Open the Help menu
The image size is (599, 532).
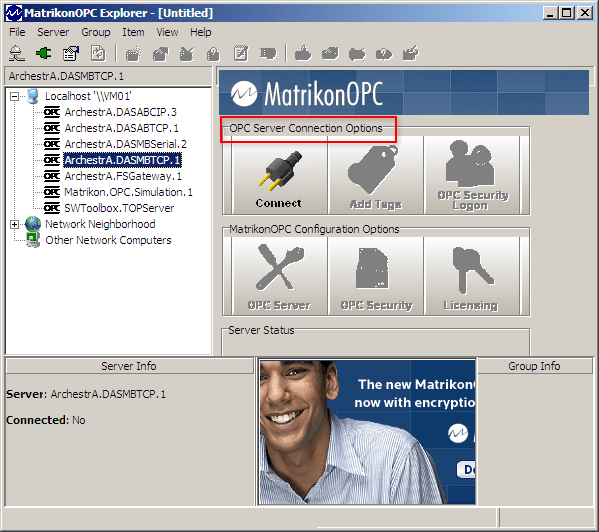tap(201, 32)
